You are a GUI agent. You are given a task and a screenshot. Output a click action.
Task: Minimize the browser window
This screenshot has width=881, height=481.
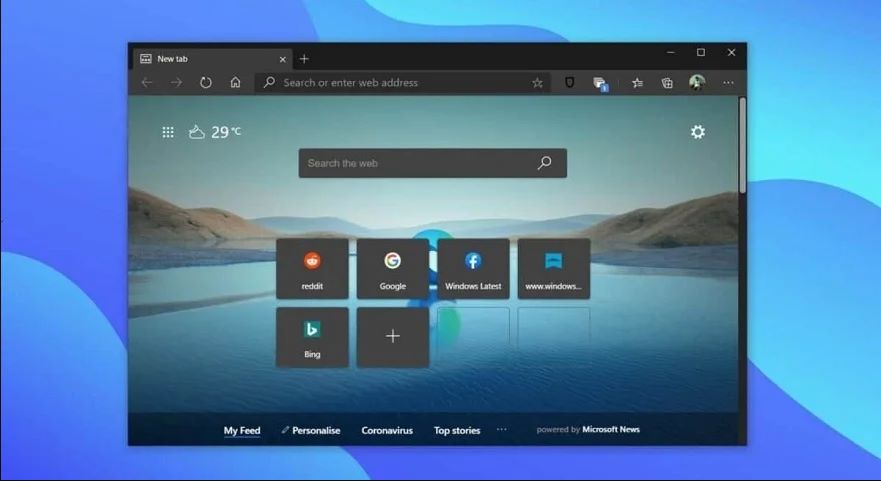tap(670, 52)
